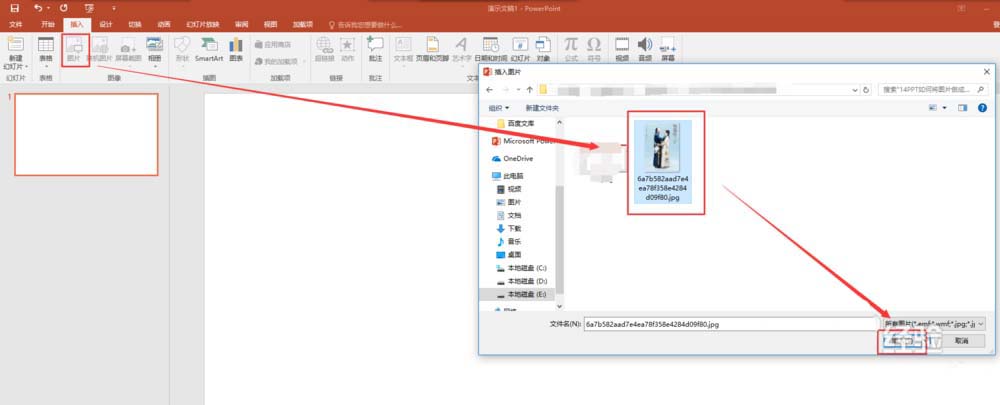
Task: Select the 插入 ribbon tab
Action: 77,25
